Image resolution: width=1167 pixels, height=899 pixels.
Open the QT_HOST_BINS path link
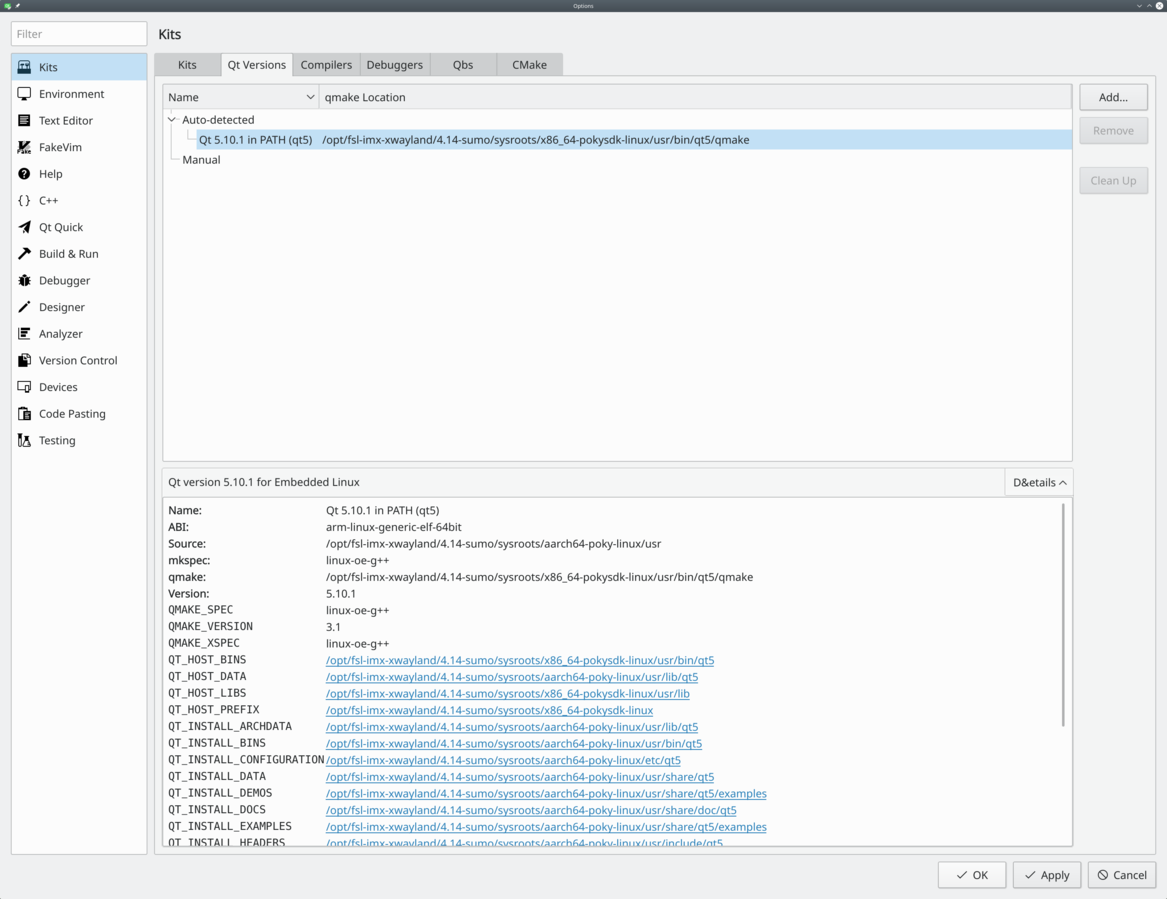pyautogui.click(x=519, y=660)
